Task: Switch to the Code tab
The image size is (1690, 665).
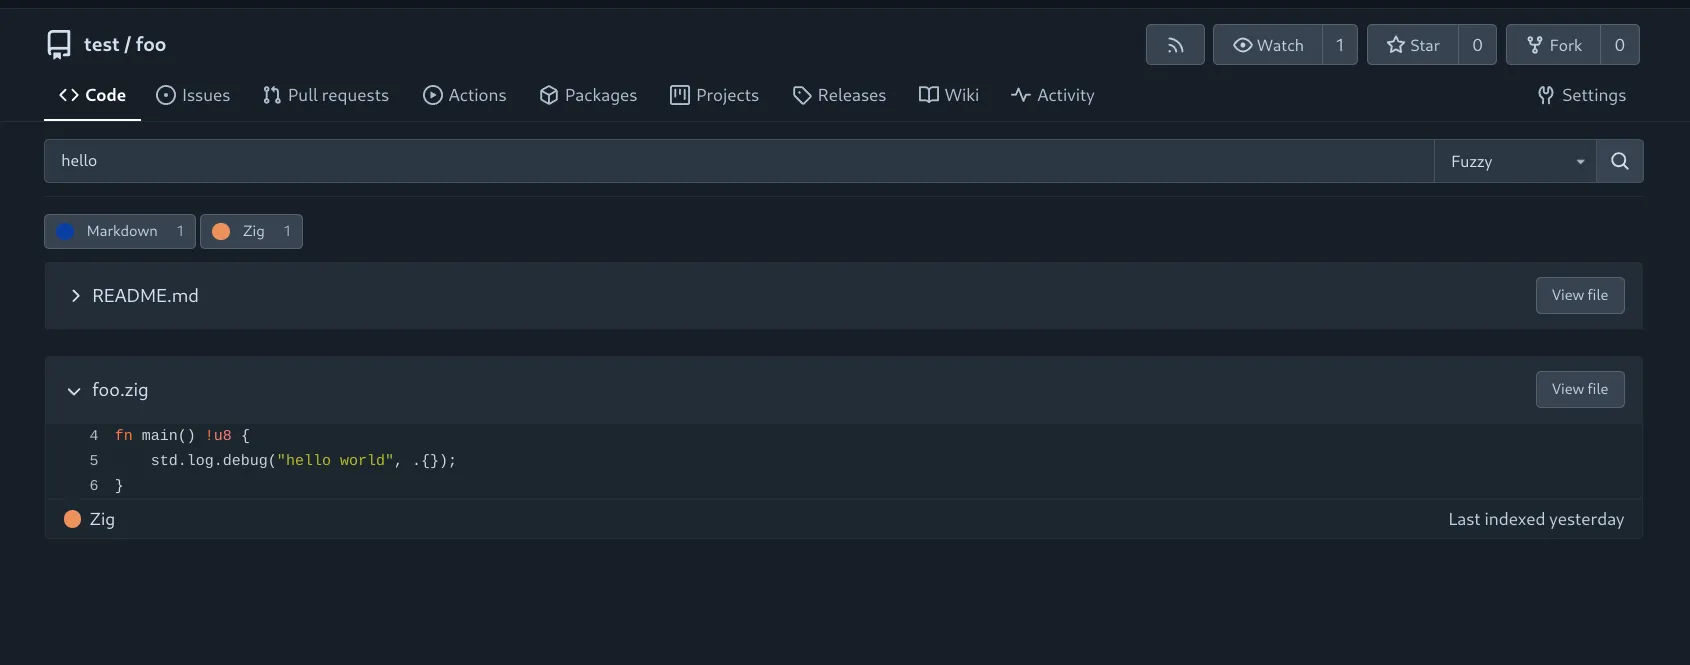Action: [92, 95]
